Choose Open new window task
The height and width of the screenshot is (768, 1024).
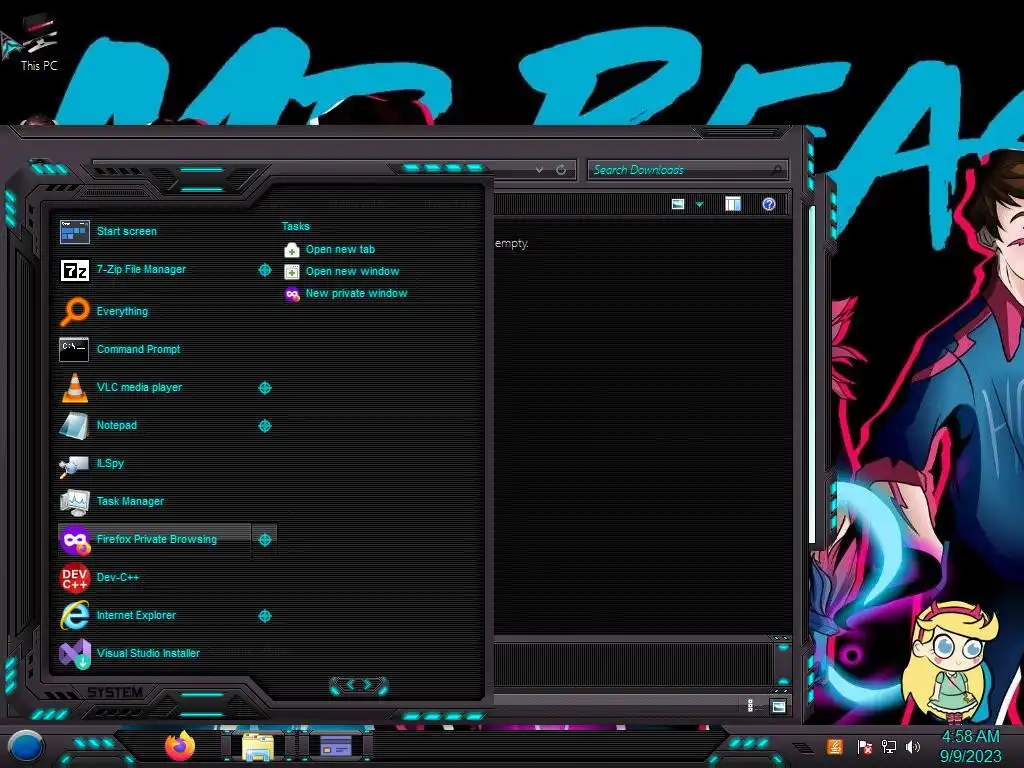tap(342, 272)
